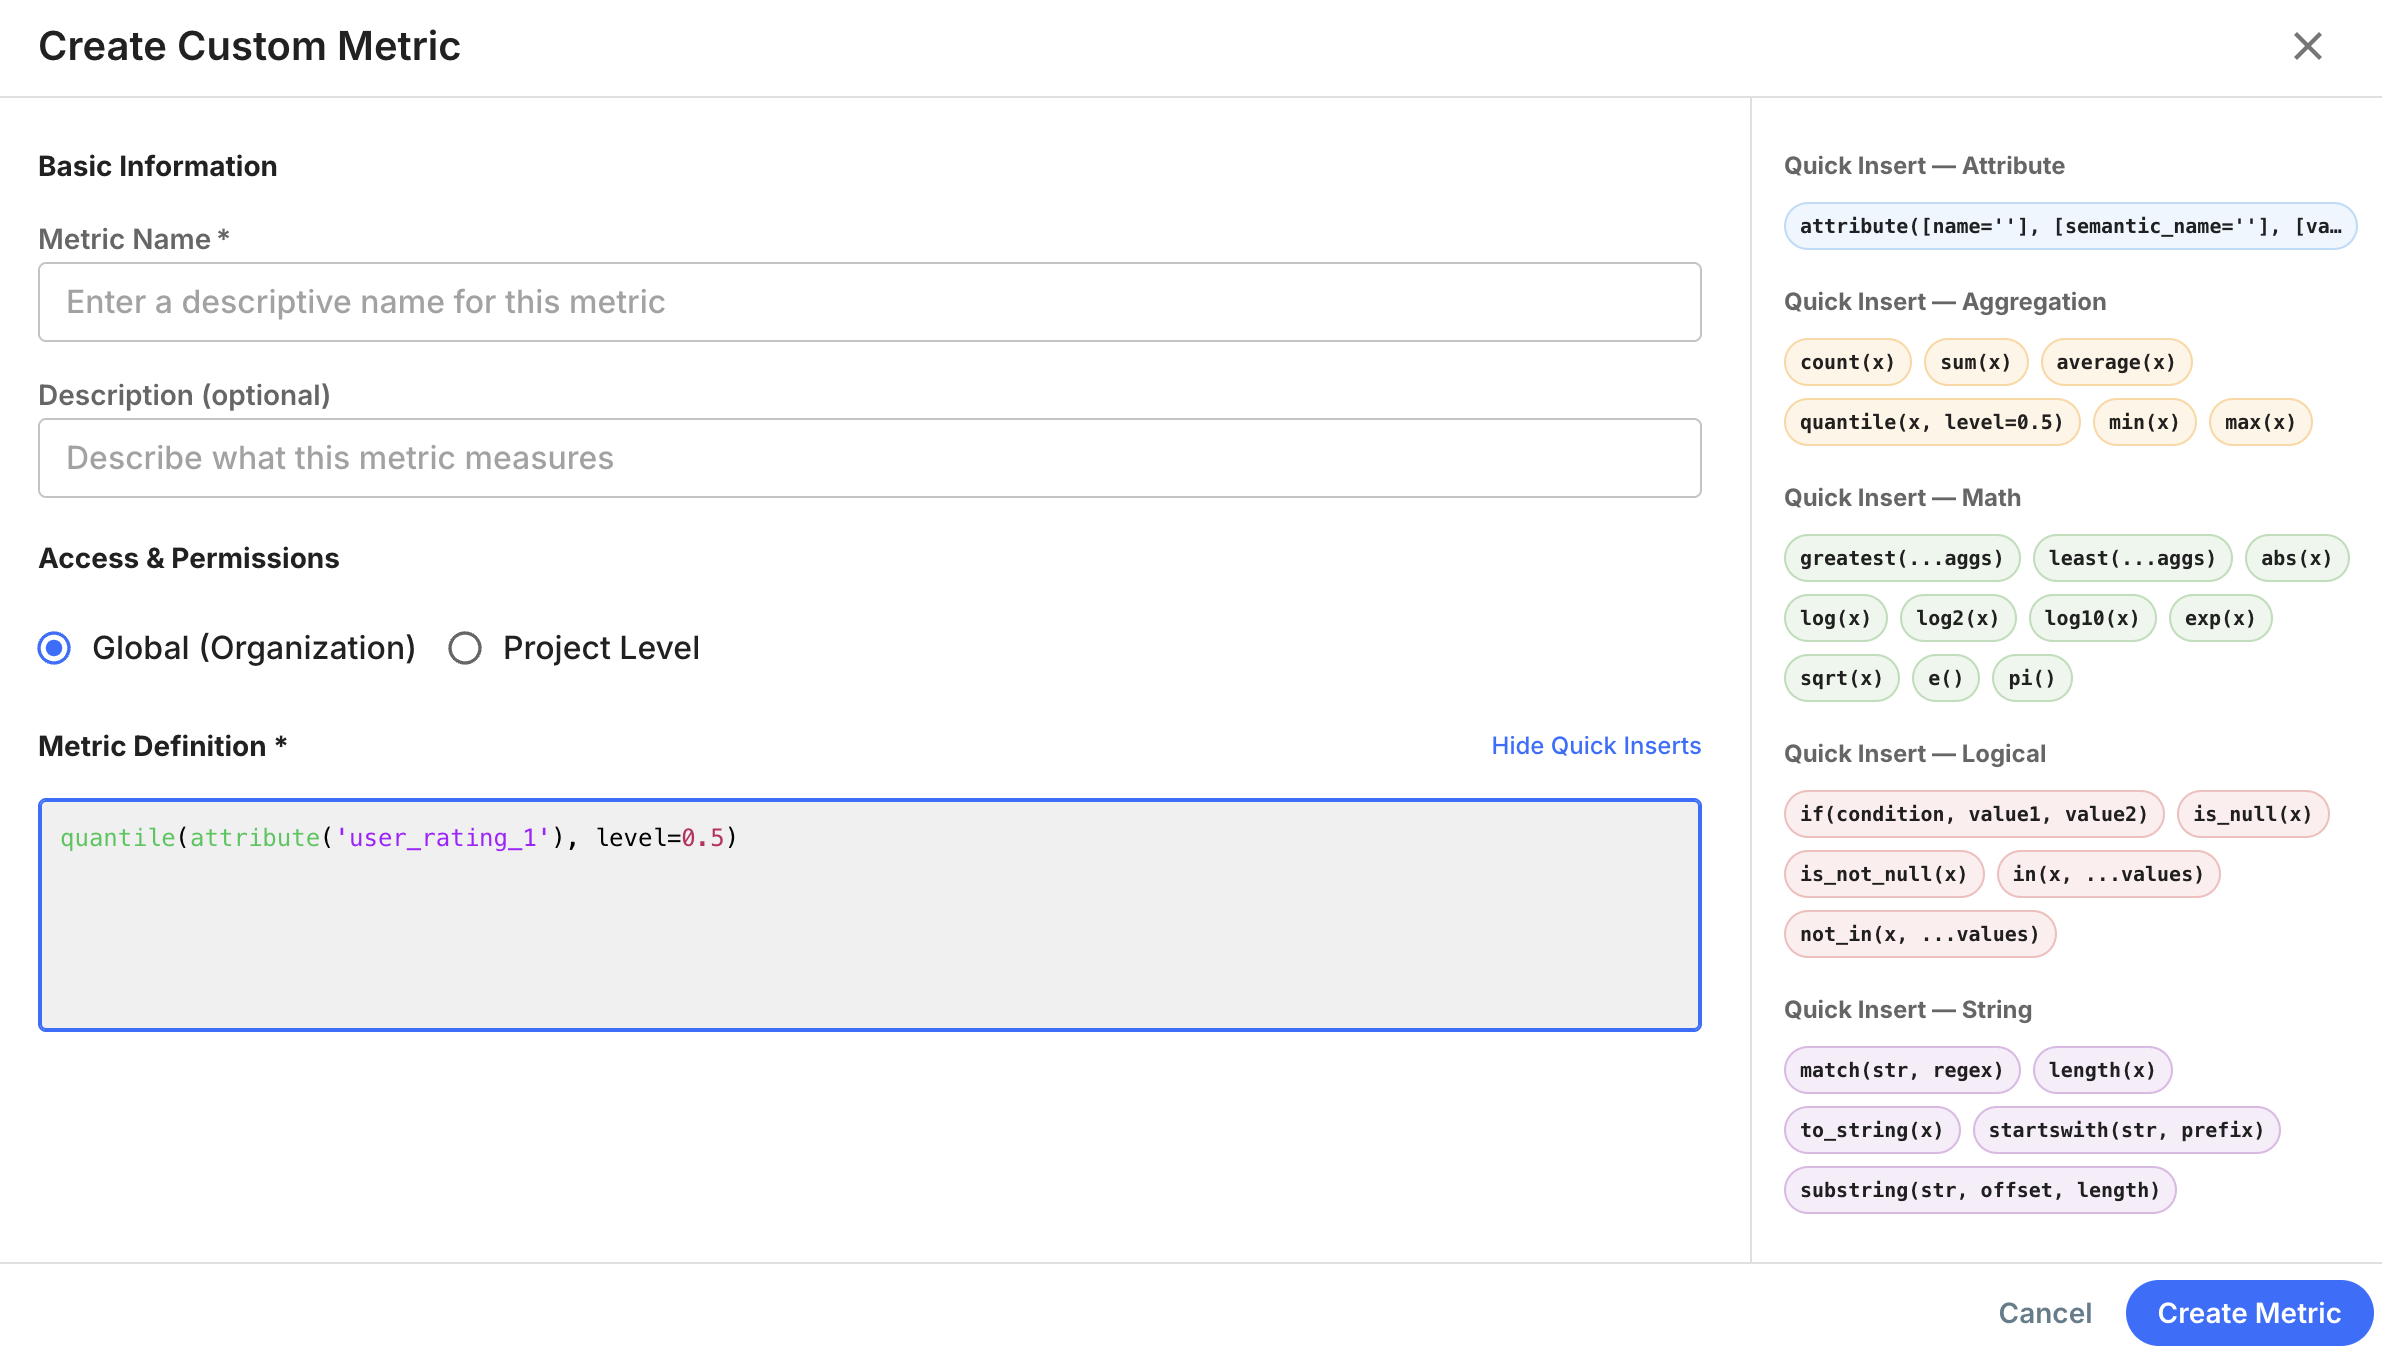Insert log(x) math function

pos(1835,618)
